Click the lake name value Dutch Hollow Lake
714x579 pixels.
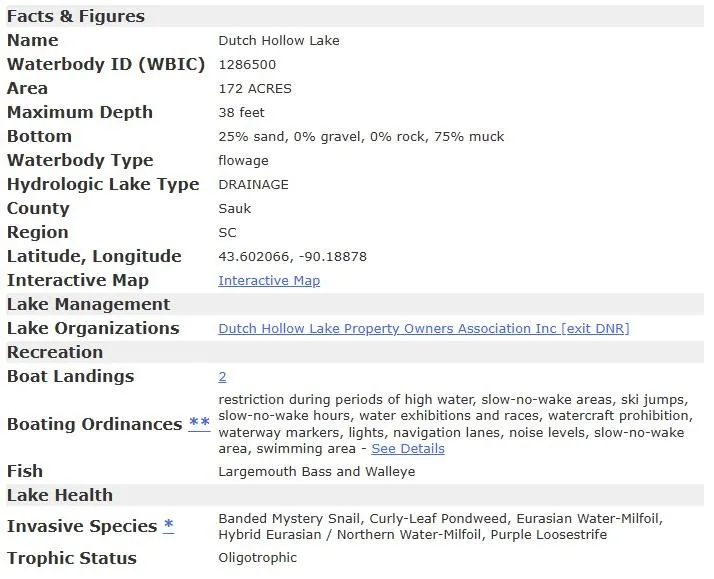pyautogui.click(x=279, y=41)
